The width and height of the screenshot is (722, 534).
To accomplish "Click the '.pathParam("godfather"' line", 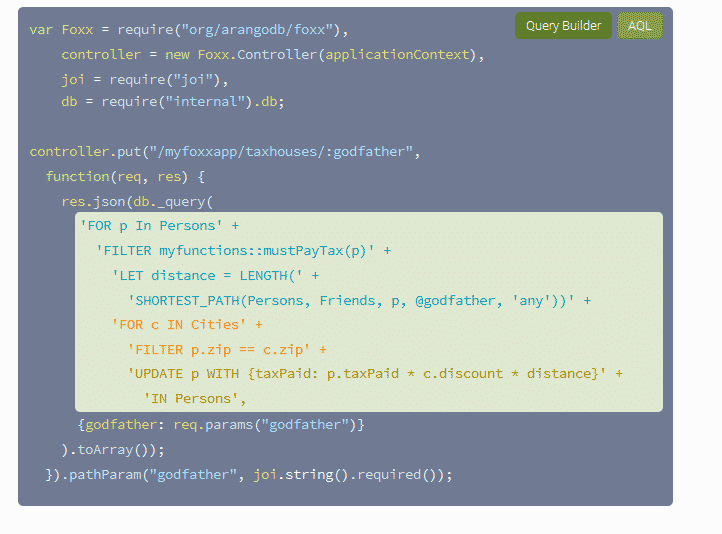I will (x=249, y=474).
